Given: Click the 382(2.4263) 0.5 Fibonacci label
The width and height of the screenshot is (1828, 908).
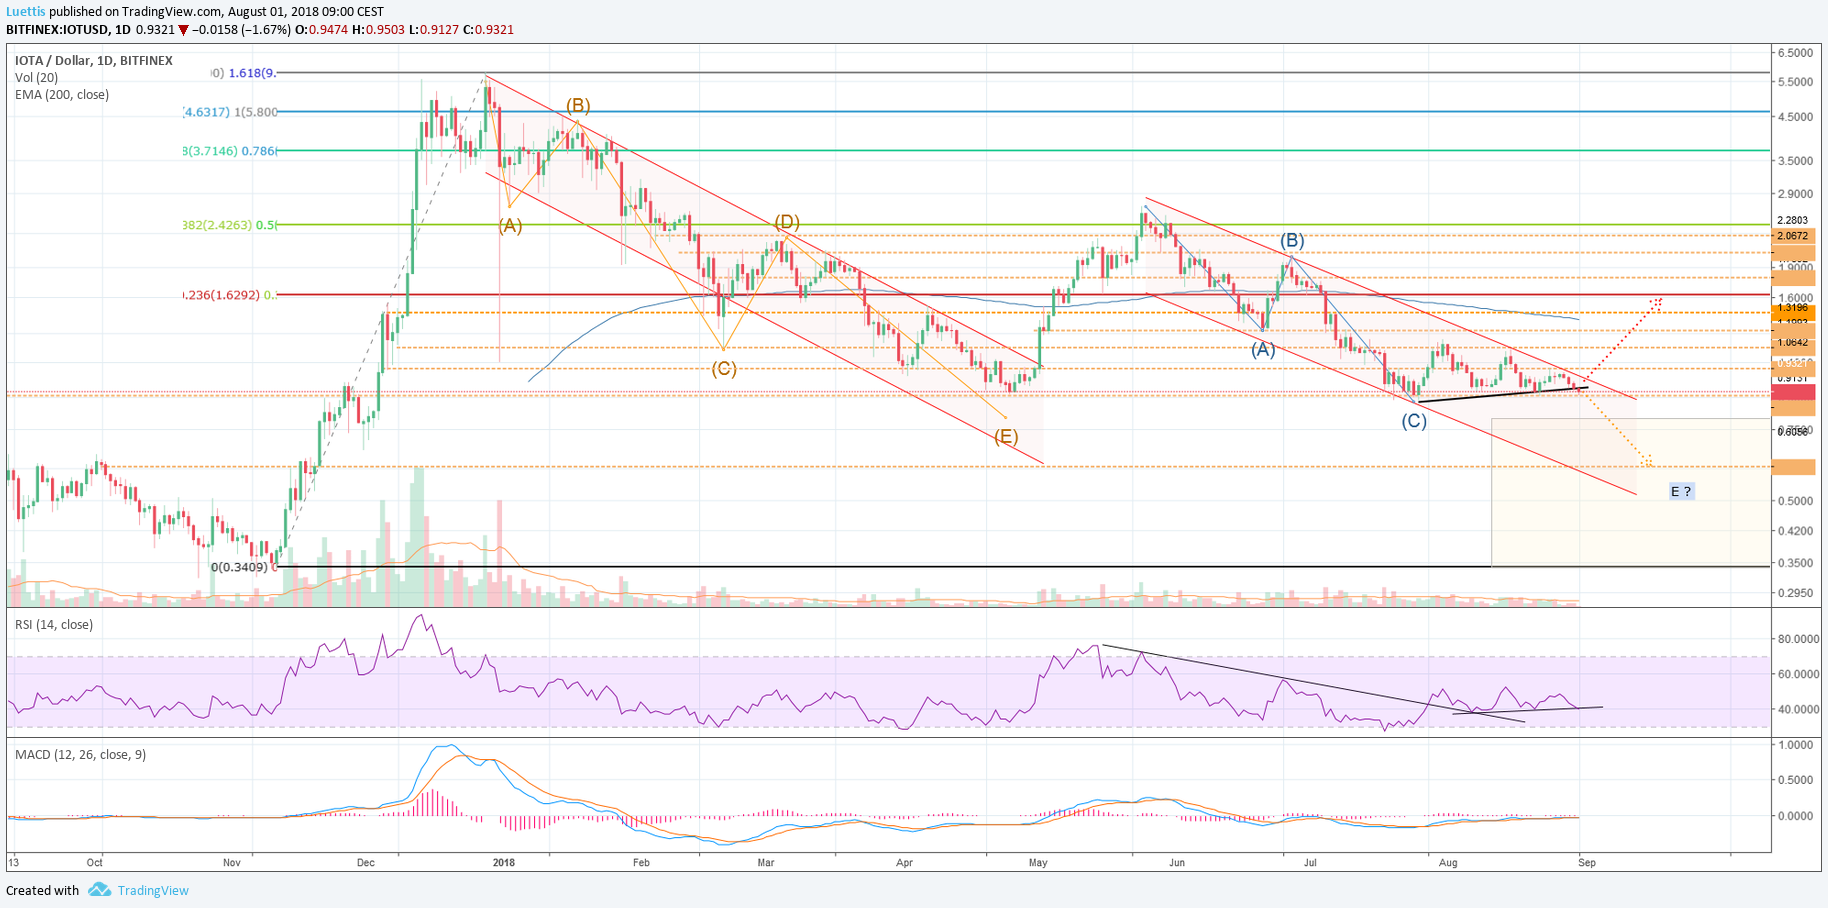Looking at the screenshot, I should [230, 225].
